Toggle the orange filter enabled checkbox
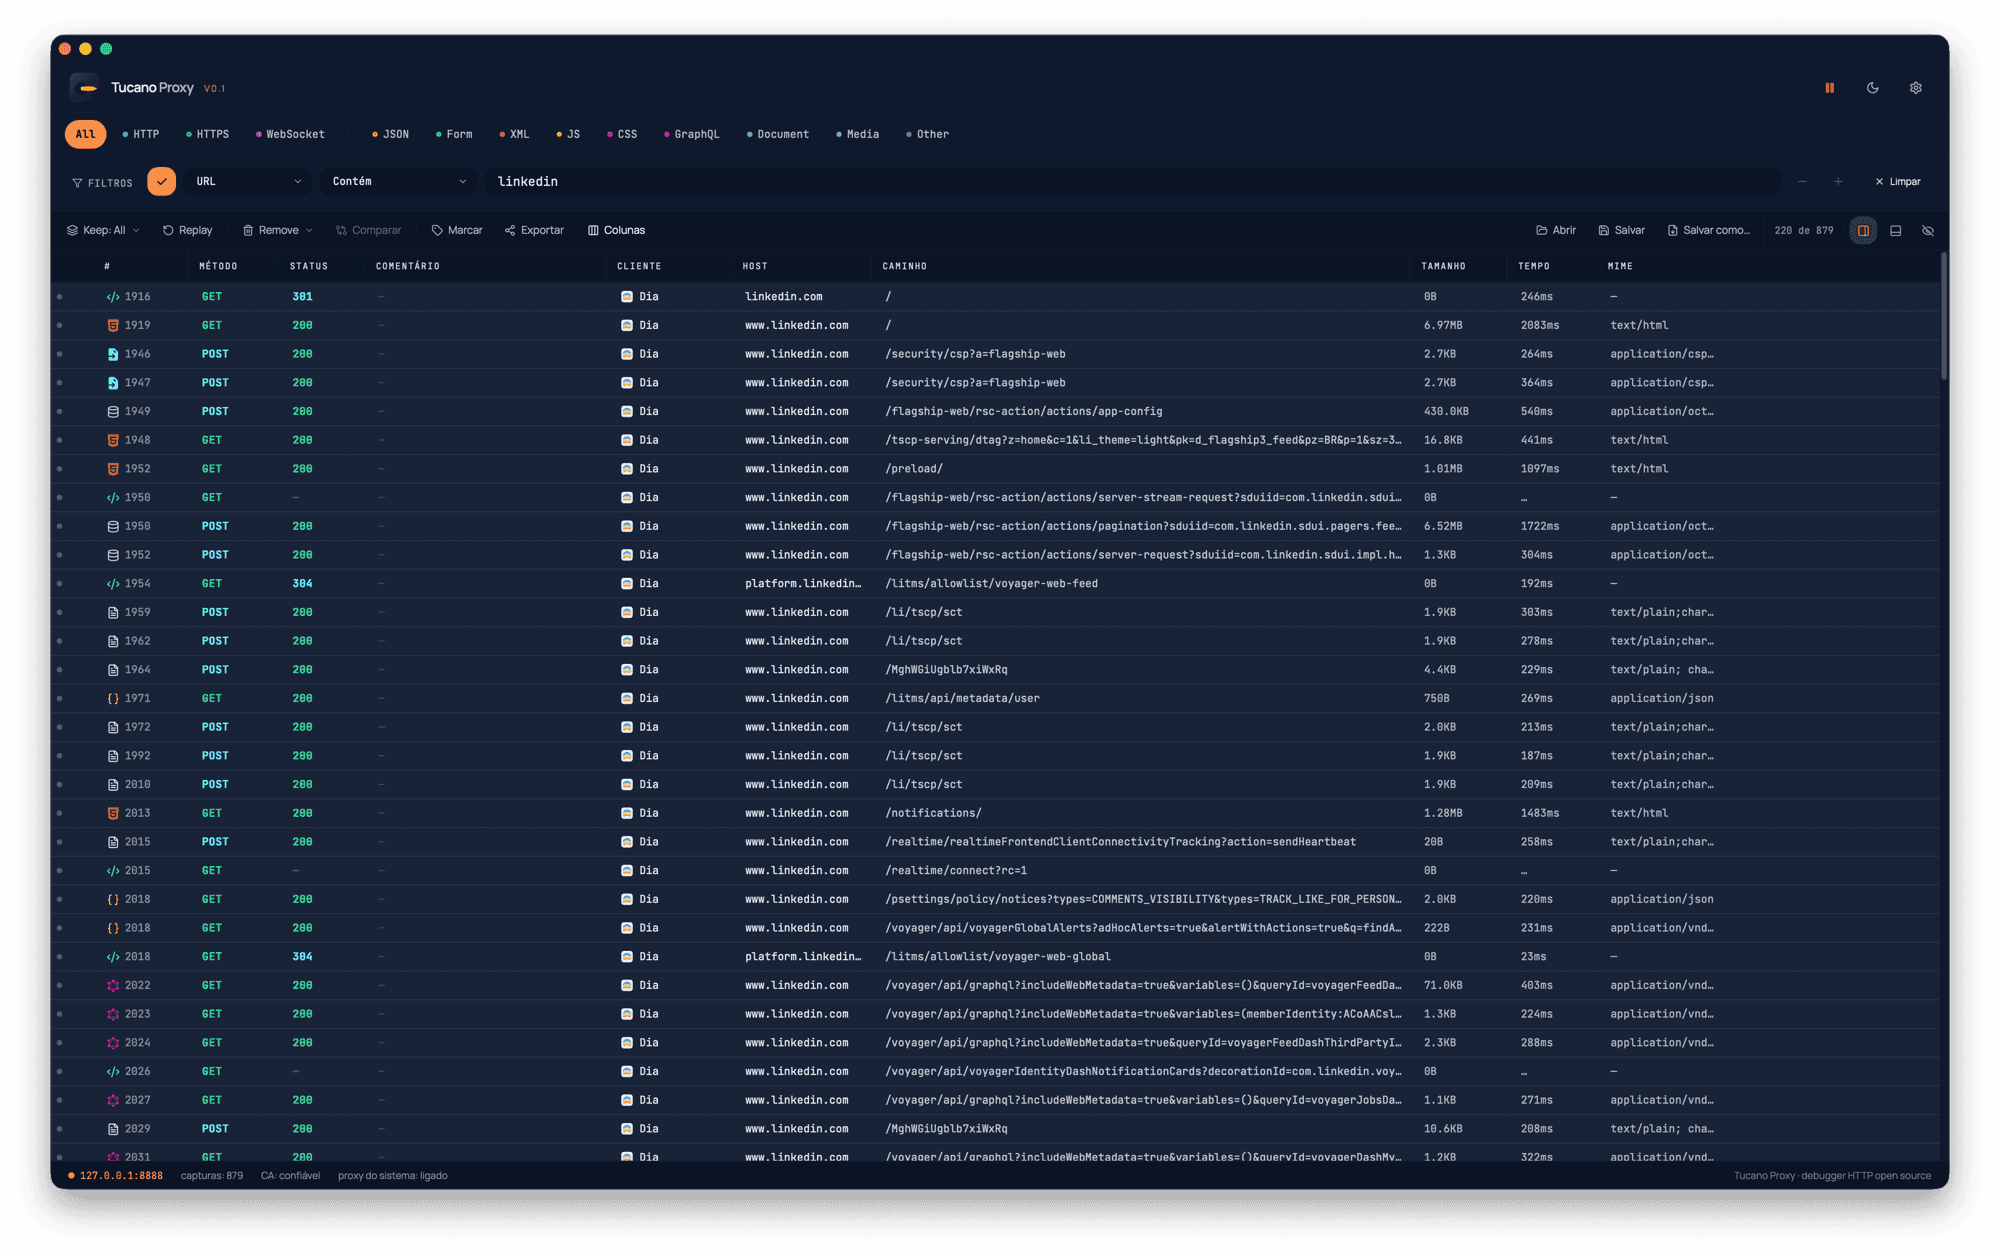This screenshot has width=2000, height=1256. pyautogui.click(x=161, y=182)
